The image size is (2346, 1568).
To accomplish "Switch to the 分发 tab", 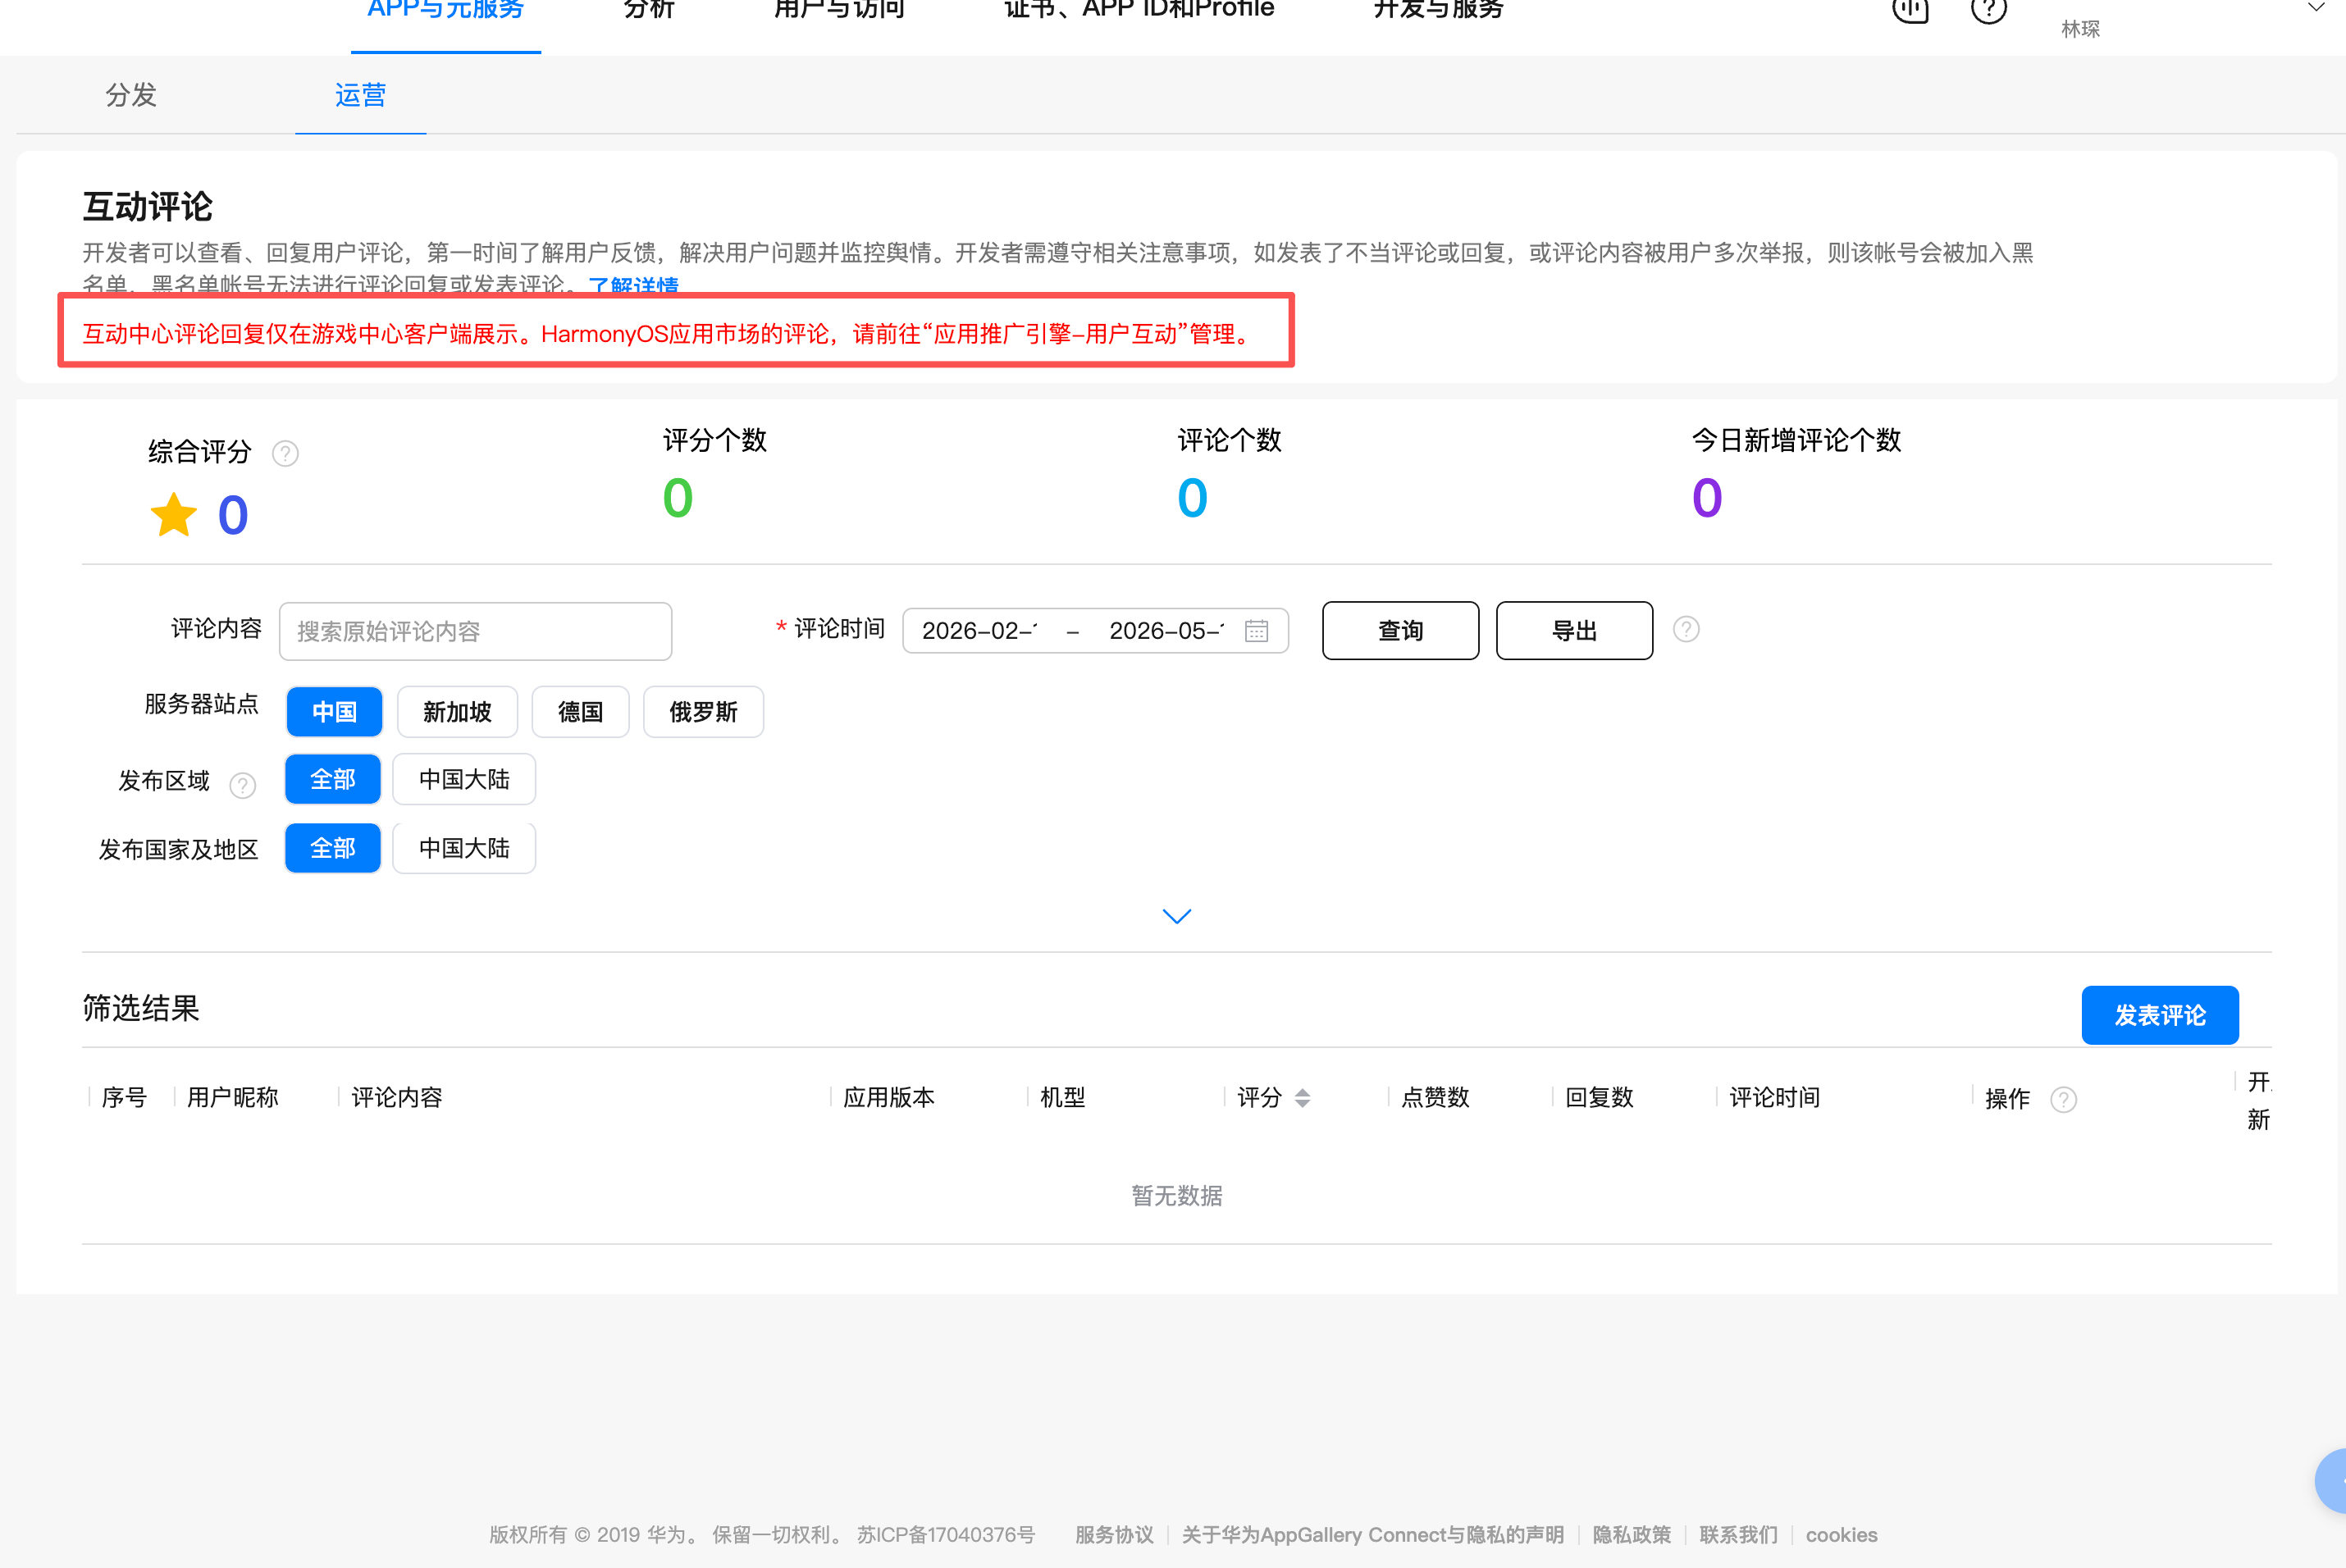I will [x=131, y=95].
